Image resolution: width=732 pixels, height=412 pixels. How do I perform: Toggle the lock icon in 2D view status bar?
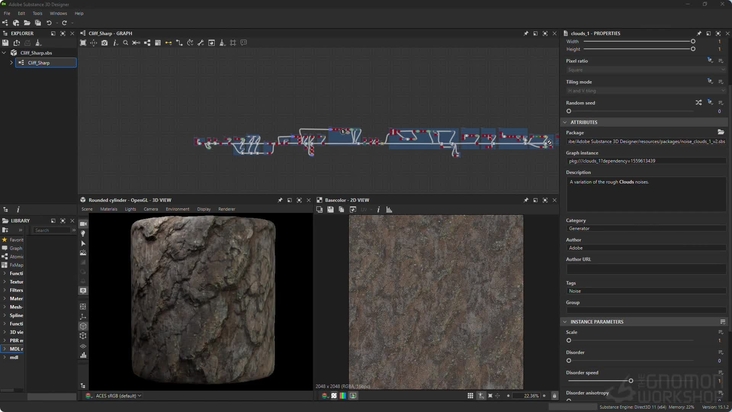point(554,396)
